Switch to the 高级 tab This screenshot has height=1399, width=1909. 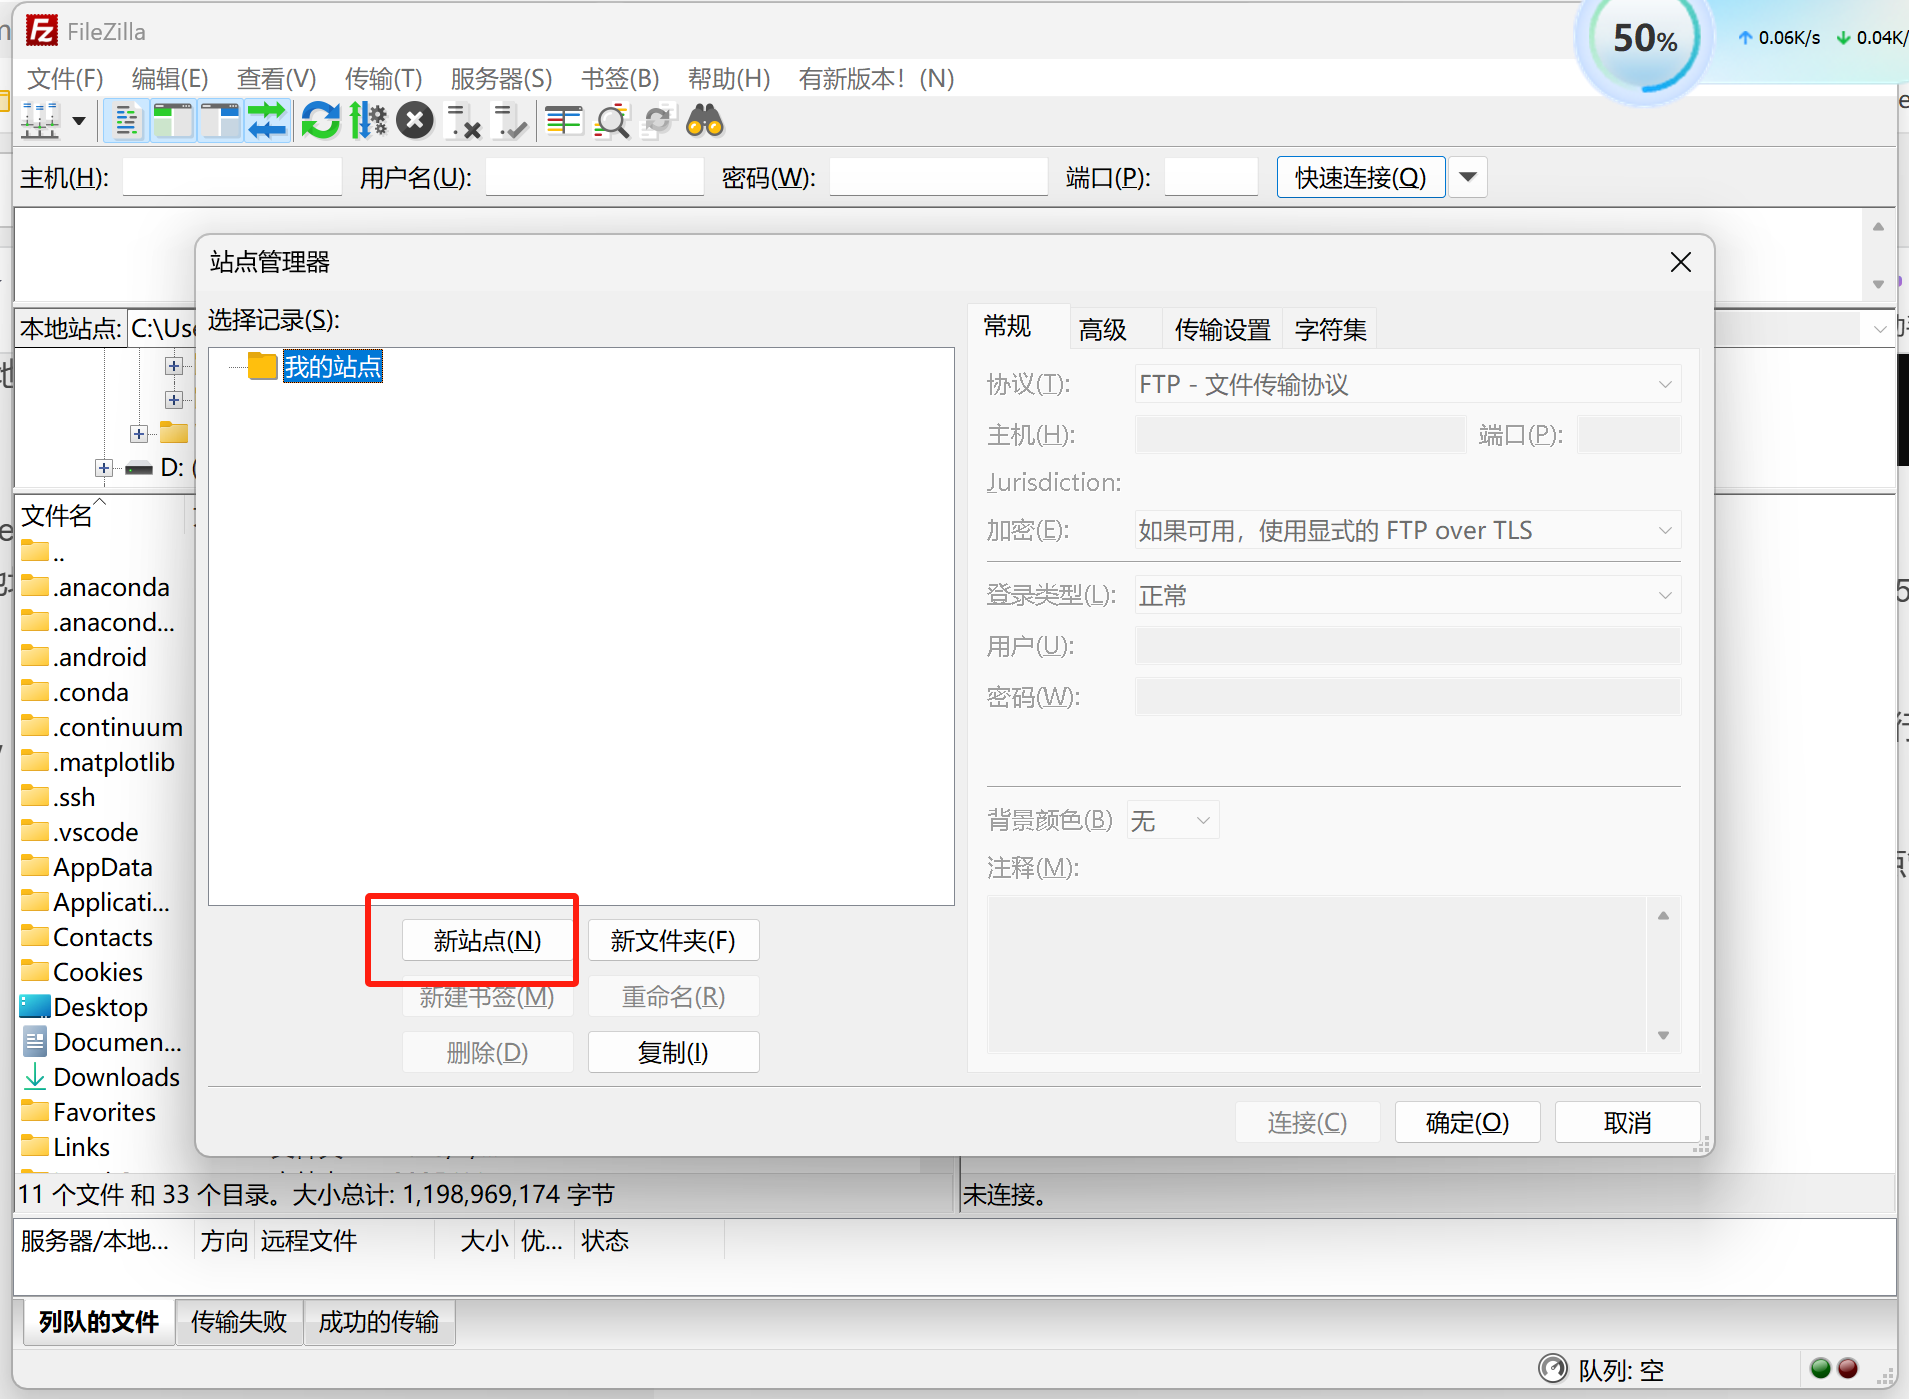tap(1103, 329)
